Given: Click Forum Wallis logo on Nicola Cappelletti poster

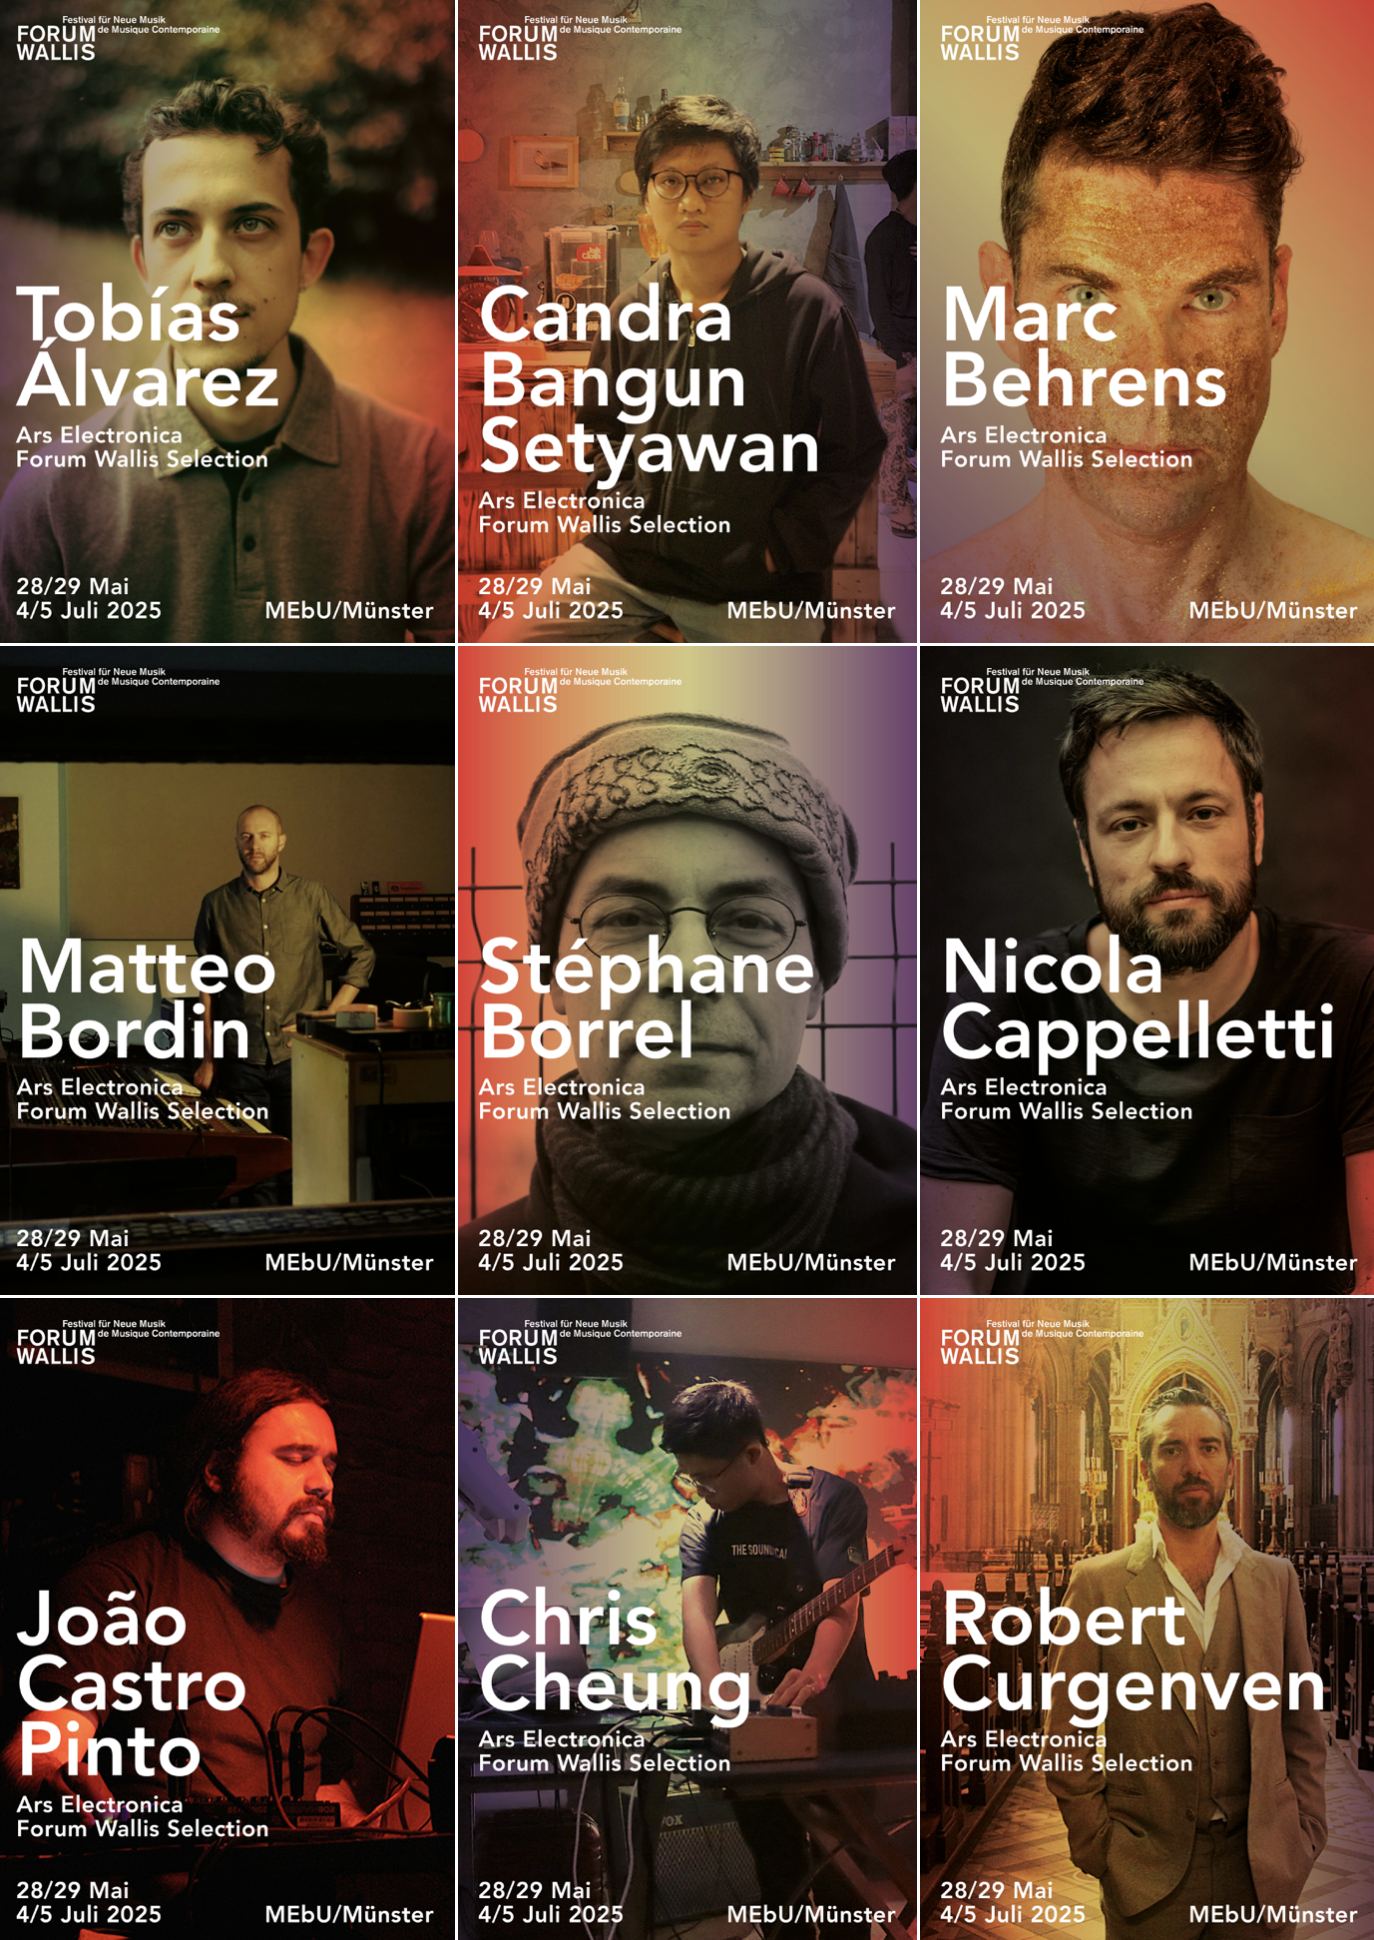Looking at the screenshot, I should pyautogui.click(x=1042, y=690).
